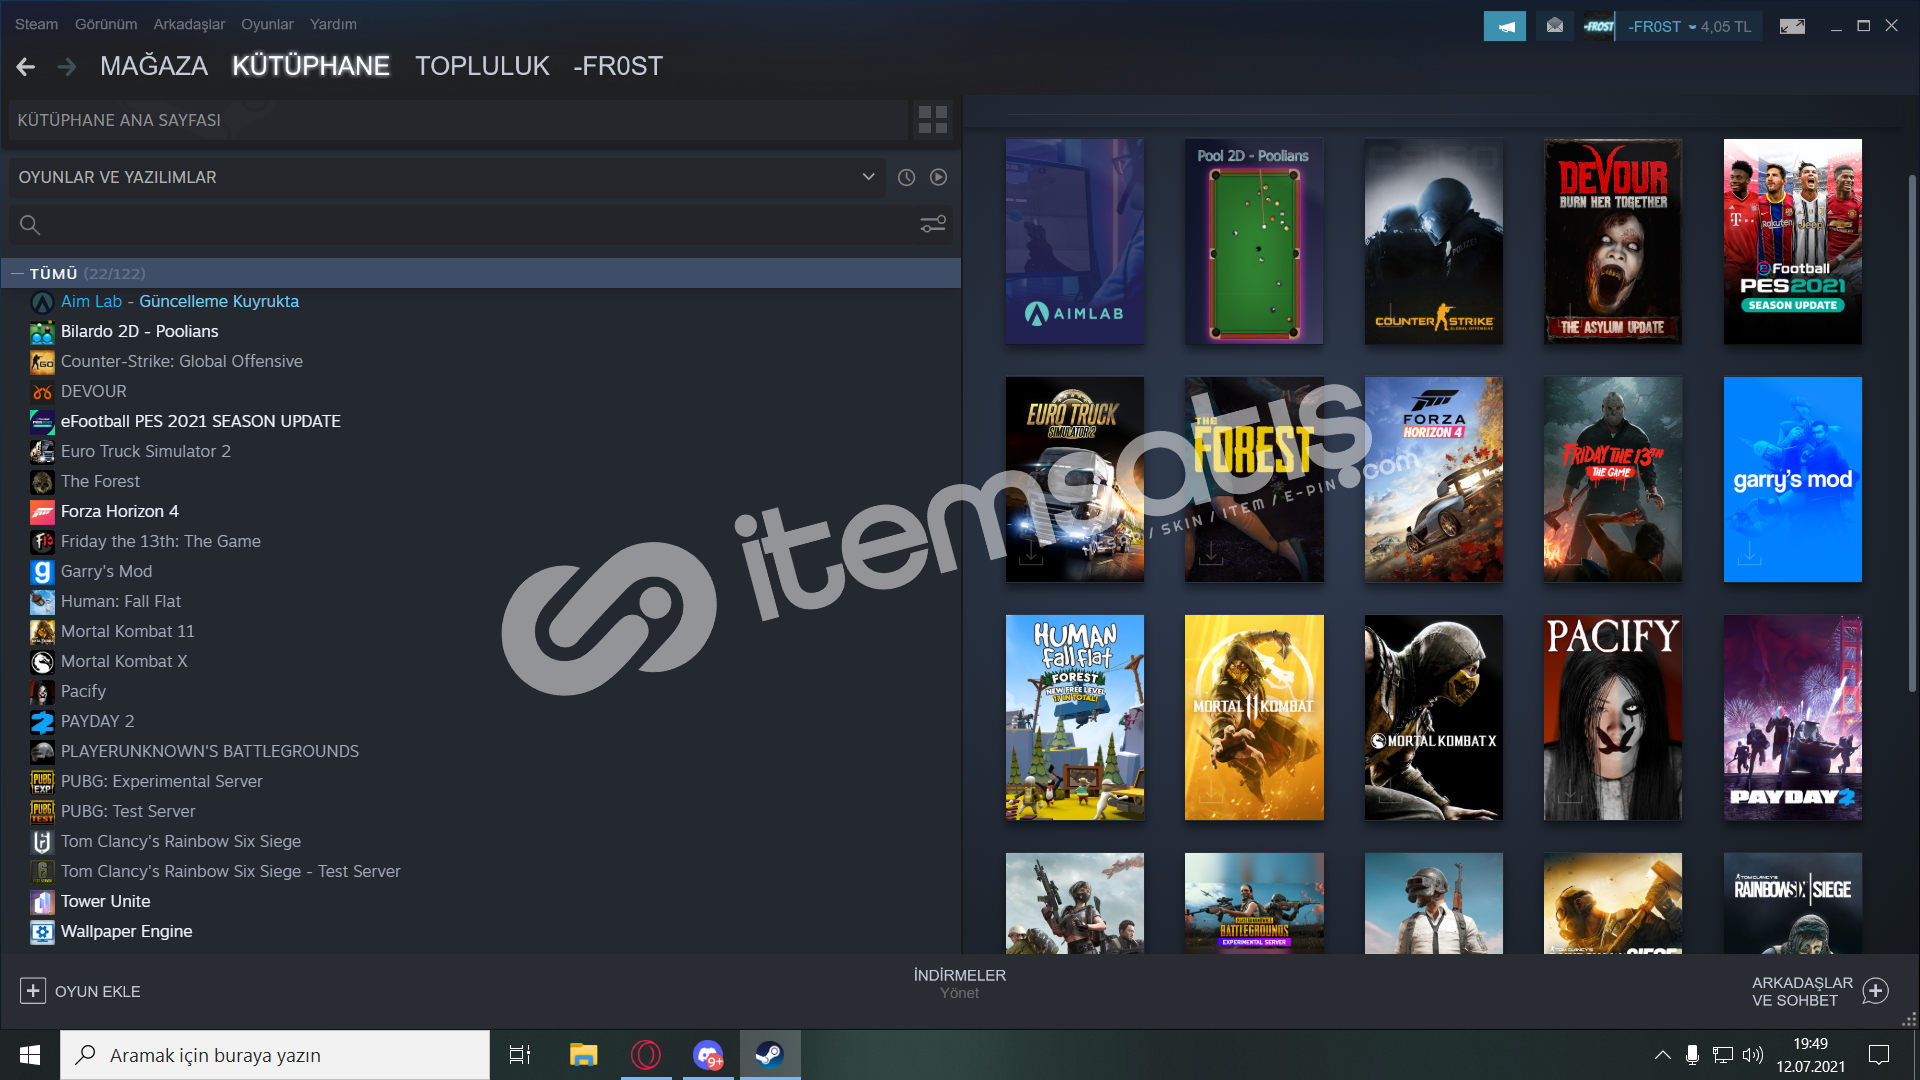Open İNDİRMELER Yönet downloads
This screenshot has width=1920, height=1080.
point(960,983)
